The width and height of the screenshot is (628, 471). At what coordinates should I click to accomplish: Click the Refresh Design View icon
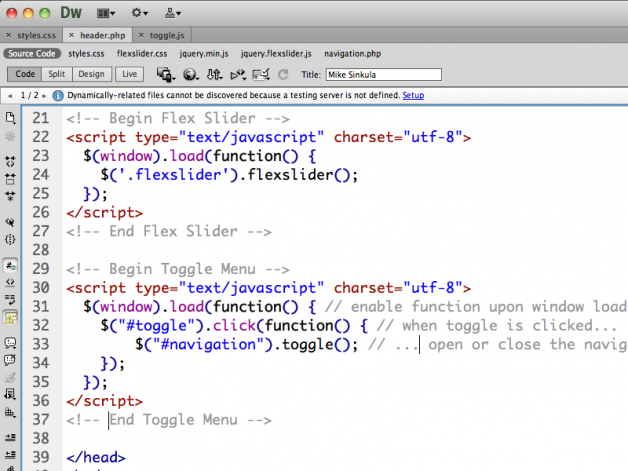pyautogui.click(x=283, y=74)
